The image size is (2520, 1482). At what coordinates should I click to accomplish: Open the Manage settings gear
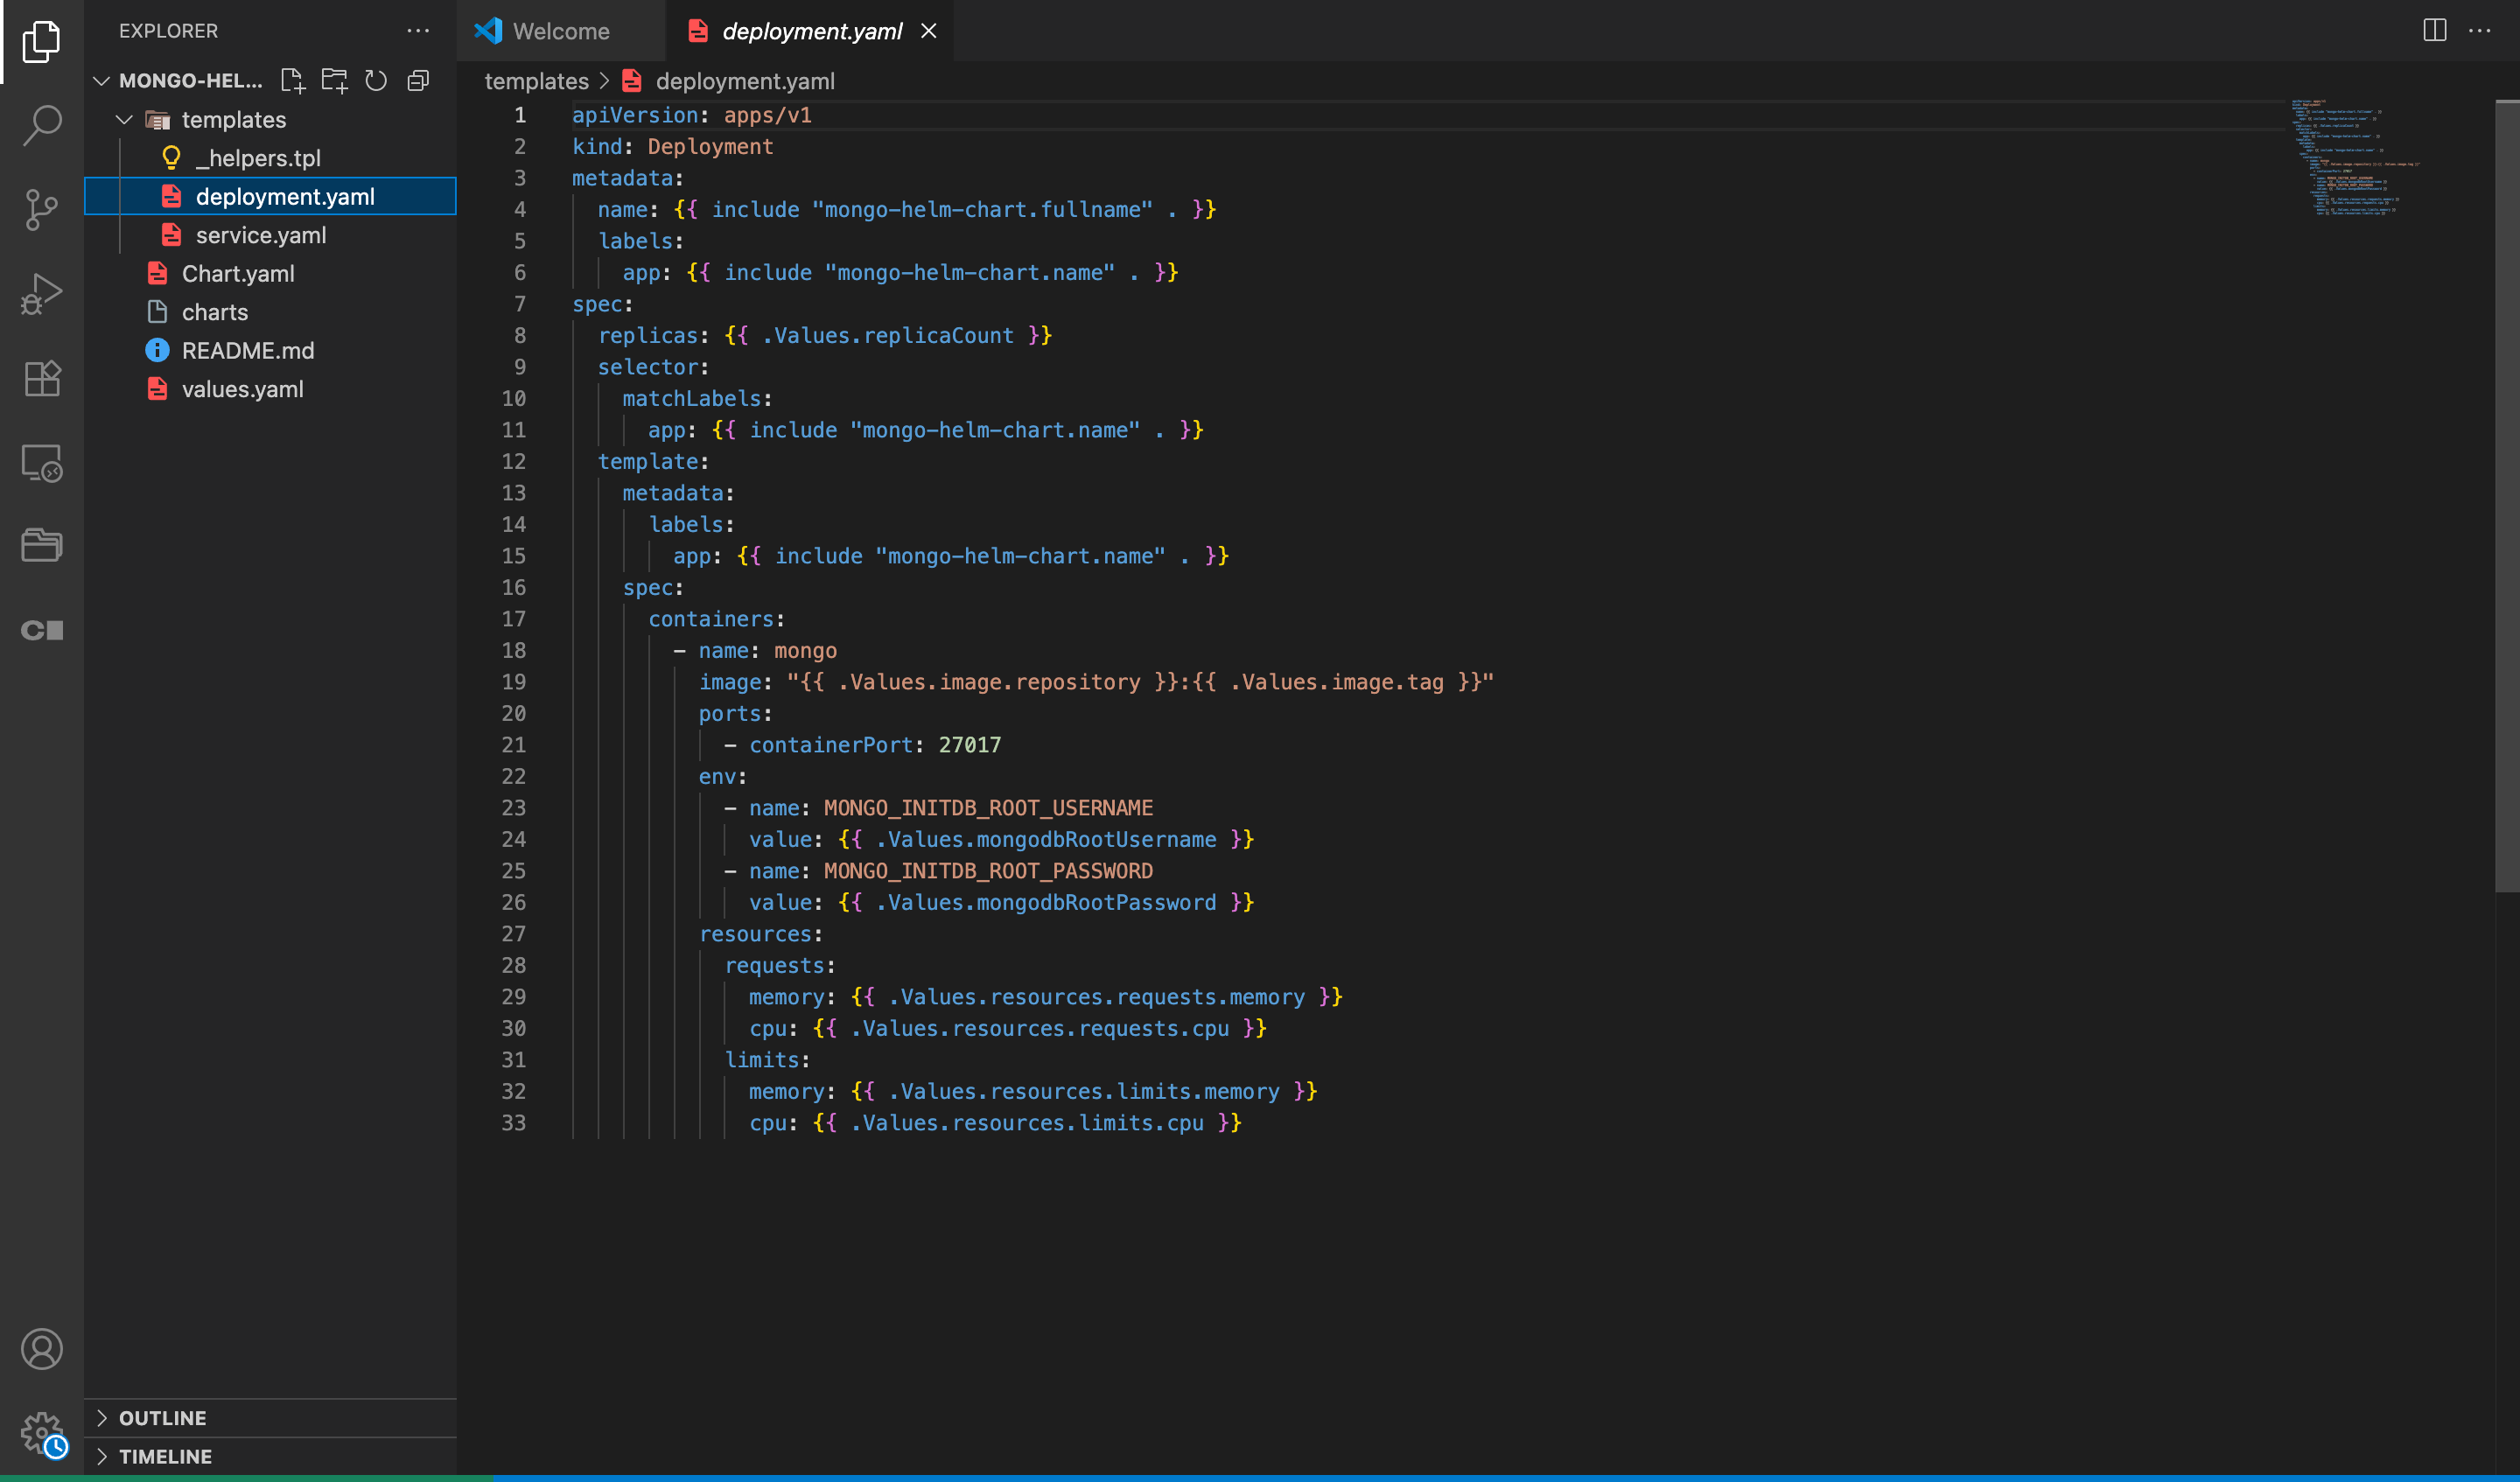point(42,1432)
